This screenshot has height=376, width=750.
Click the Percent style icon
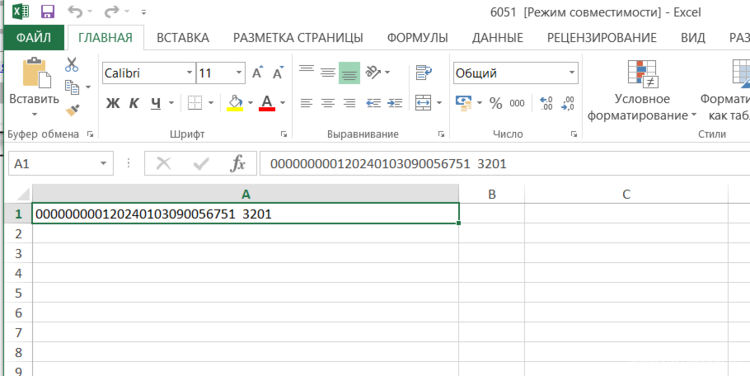click(x=496, y=103)
